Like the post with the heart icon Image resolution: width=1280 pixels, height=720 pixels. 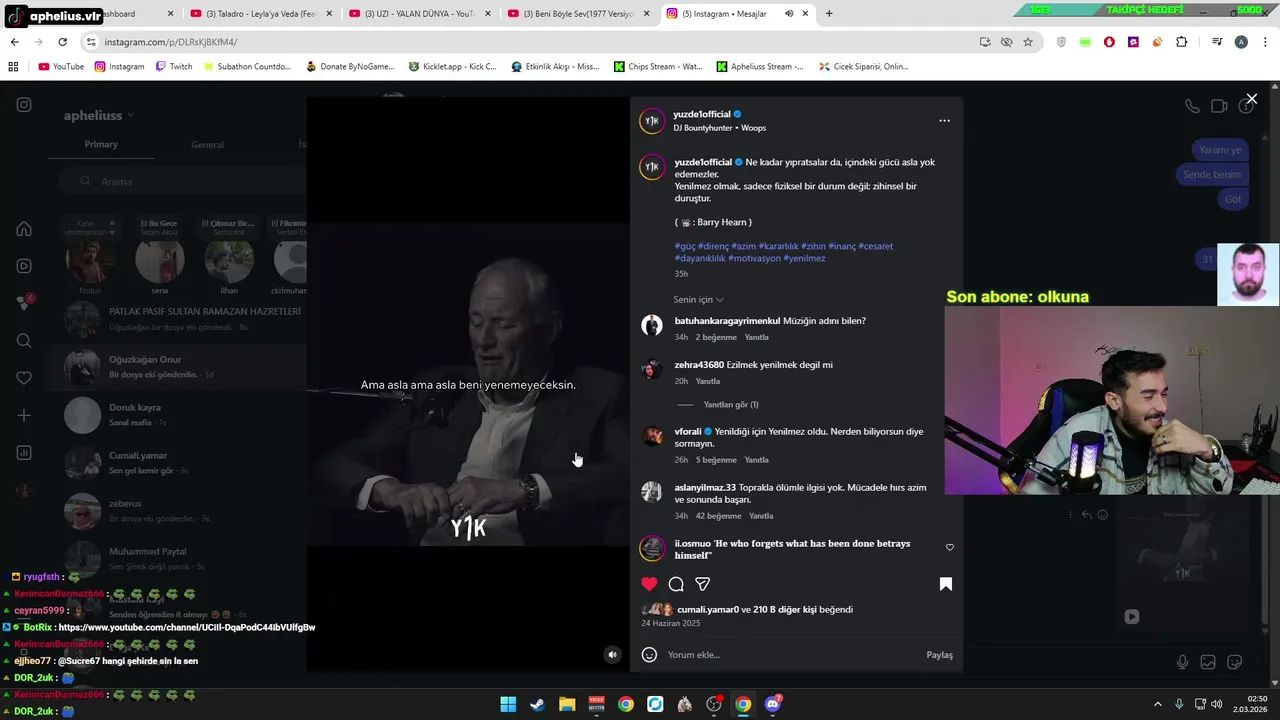(649, 584)
